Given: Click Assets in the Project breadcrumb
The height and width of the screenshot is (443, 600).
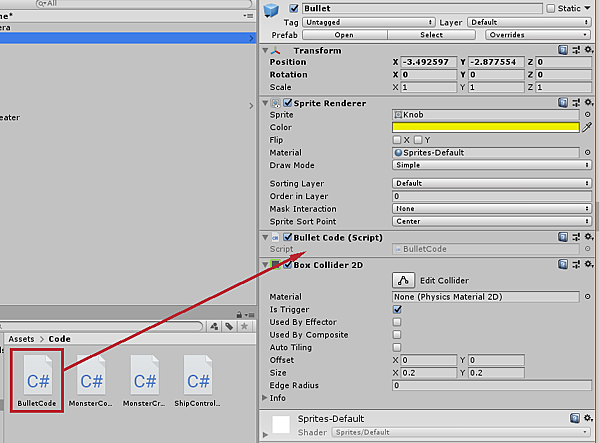Looking at the screenshot, I should (x=21, y=339).
